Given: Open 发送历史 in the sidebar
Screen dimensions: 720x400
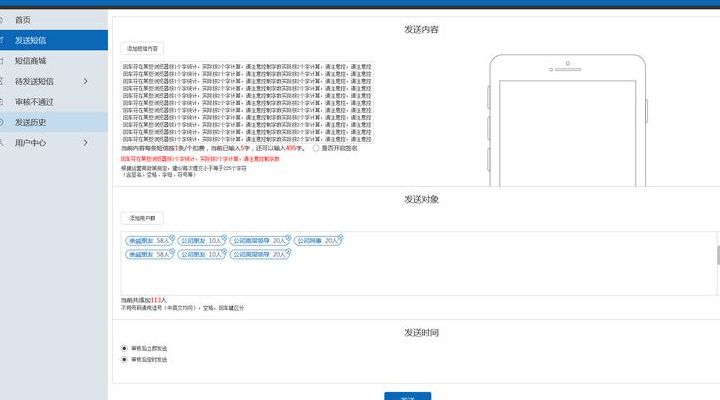Looking at the screenshot, I should coord(54,122).
